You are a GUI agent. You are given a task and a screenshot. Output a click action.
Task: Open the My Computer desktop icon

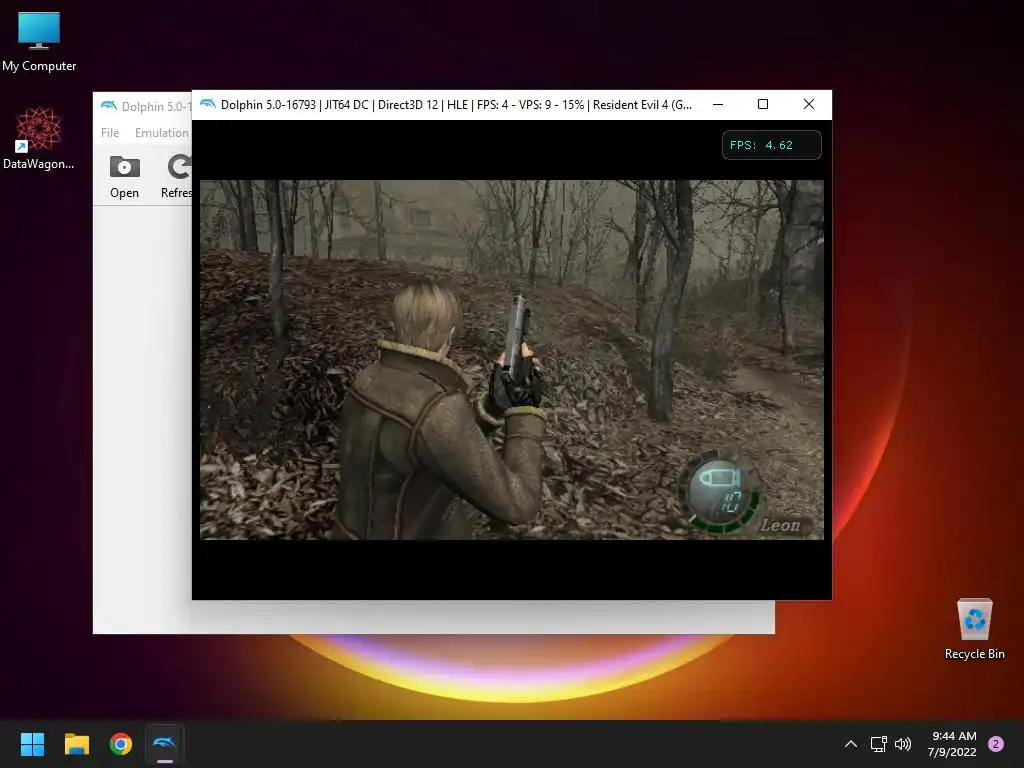tap(39, 41)
